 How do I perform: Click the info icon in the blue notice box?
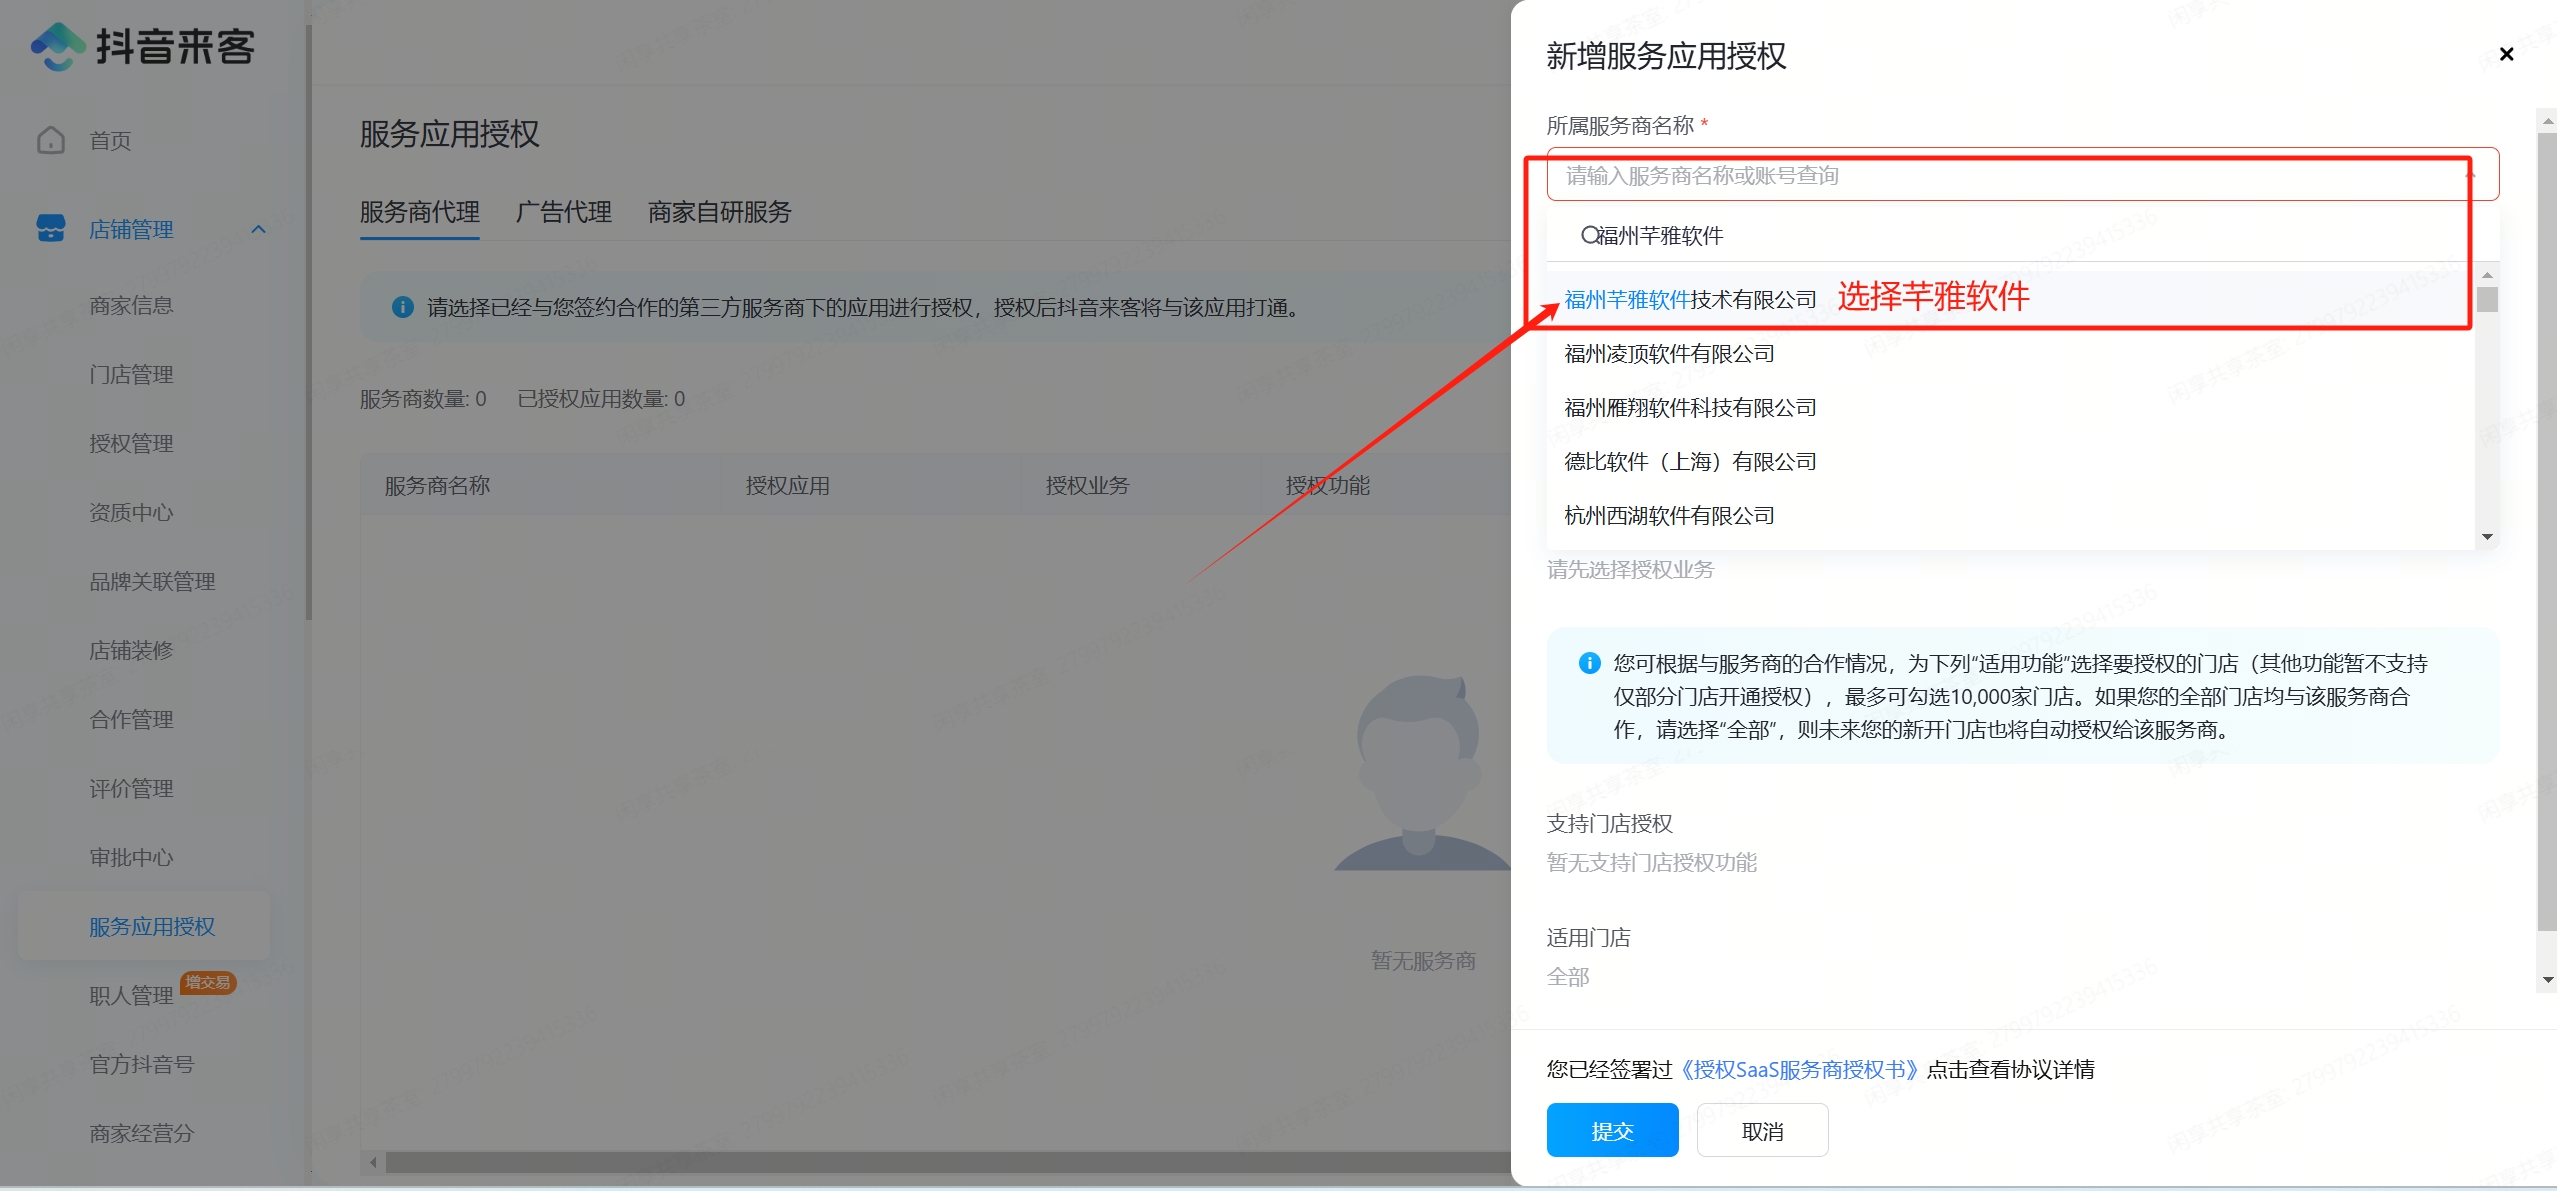click(x=1589, y=663)
